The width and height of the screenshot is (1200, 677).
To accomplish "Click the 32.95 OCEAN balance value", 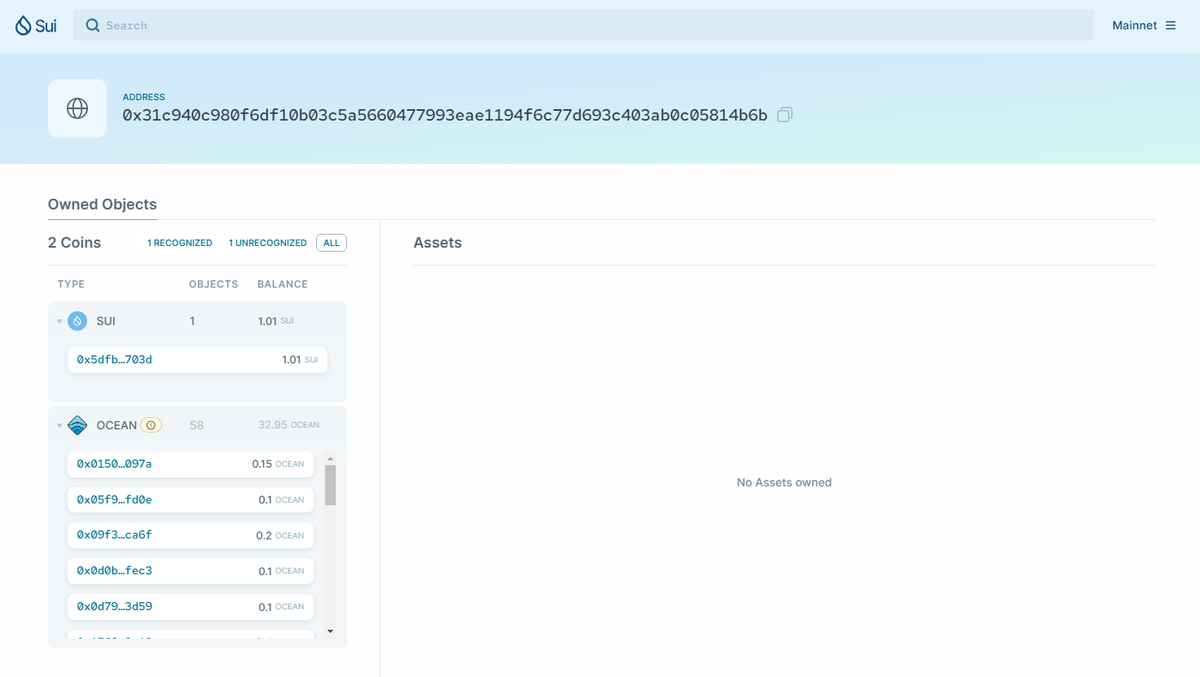I will (289, 425).
